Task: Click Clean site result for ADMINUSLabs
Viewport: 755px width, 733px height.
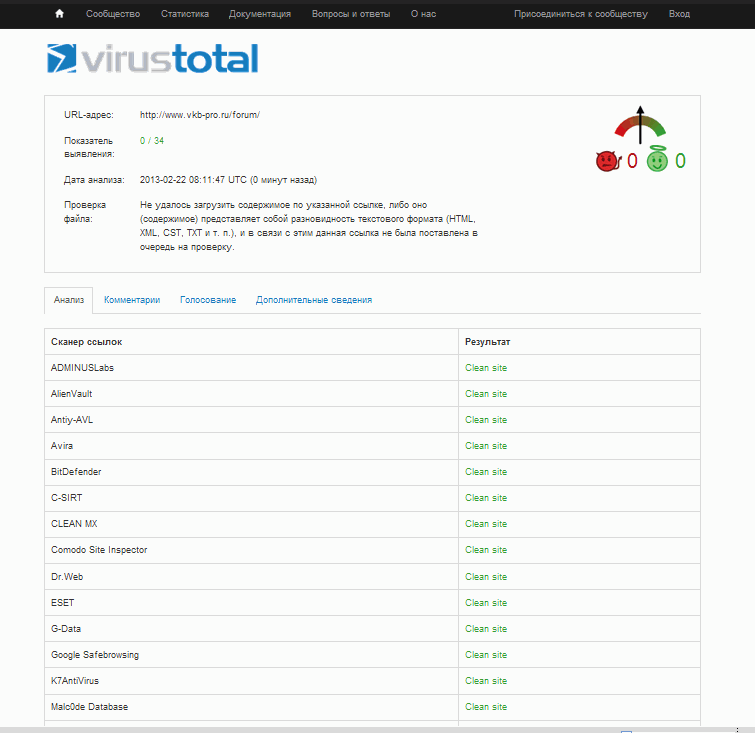Action: coord(486,368)
